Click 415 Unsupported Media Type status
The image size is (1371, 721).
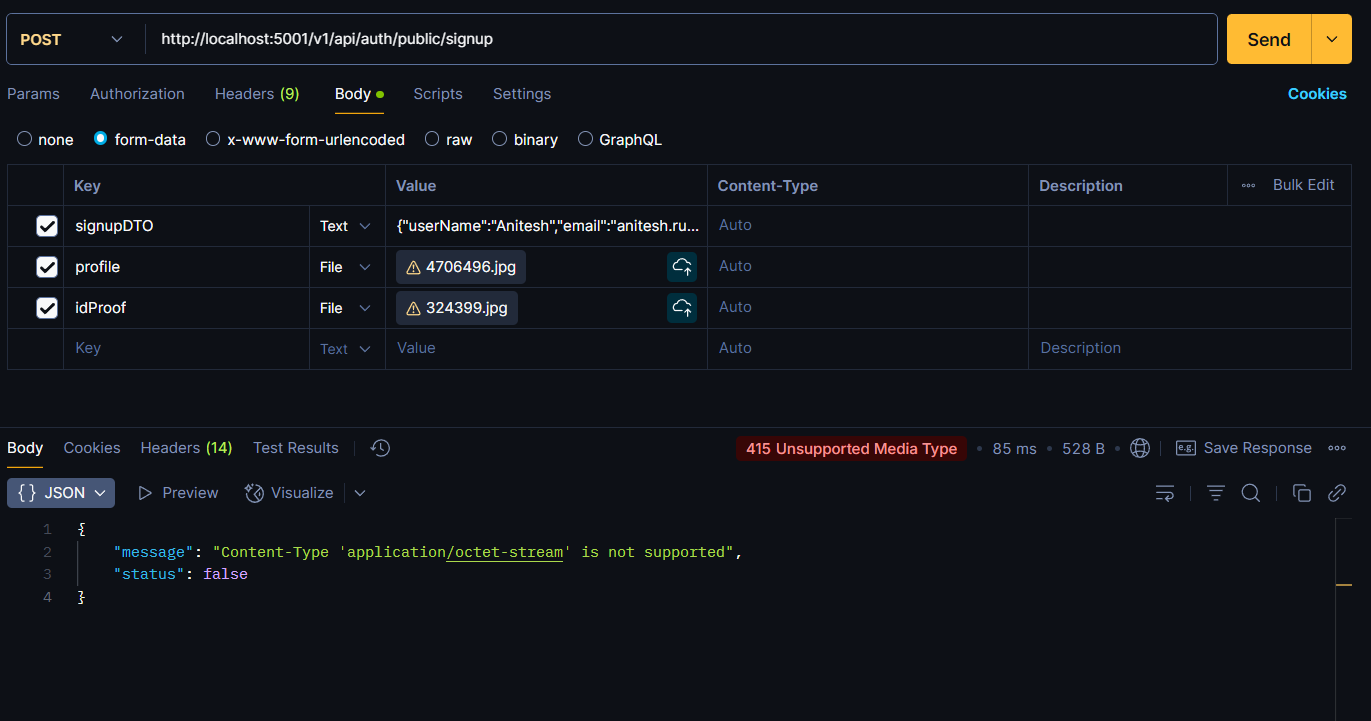tap(851, 449)
